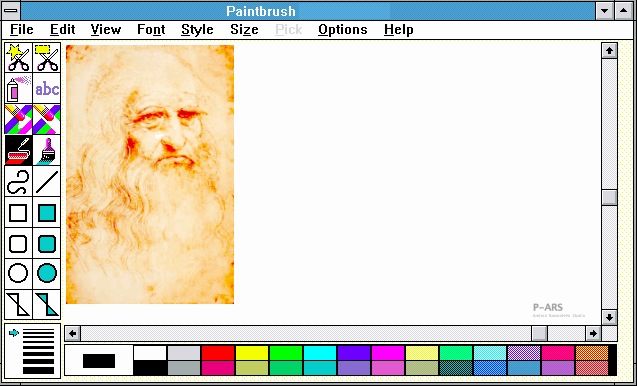Pick the bright lime green palette color
The width and height of the screenshot is (637, 386).
click(286, 353)
